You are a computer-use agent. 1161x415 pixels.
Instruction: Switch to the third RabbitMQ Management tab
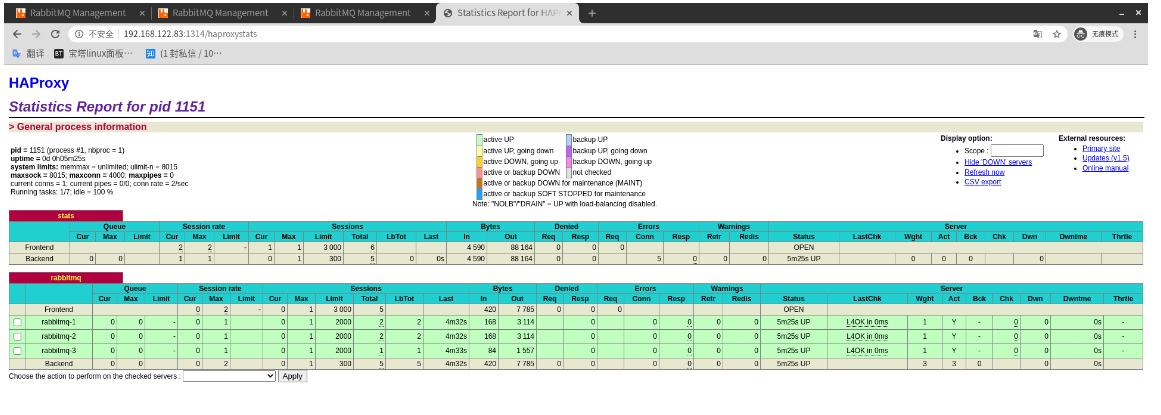click(x=364, y=13)
